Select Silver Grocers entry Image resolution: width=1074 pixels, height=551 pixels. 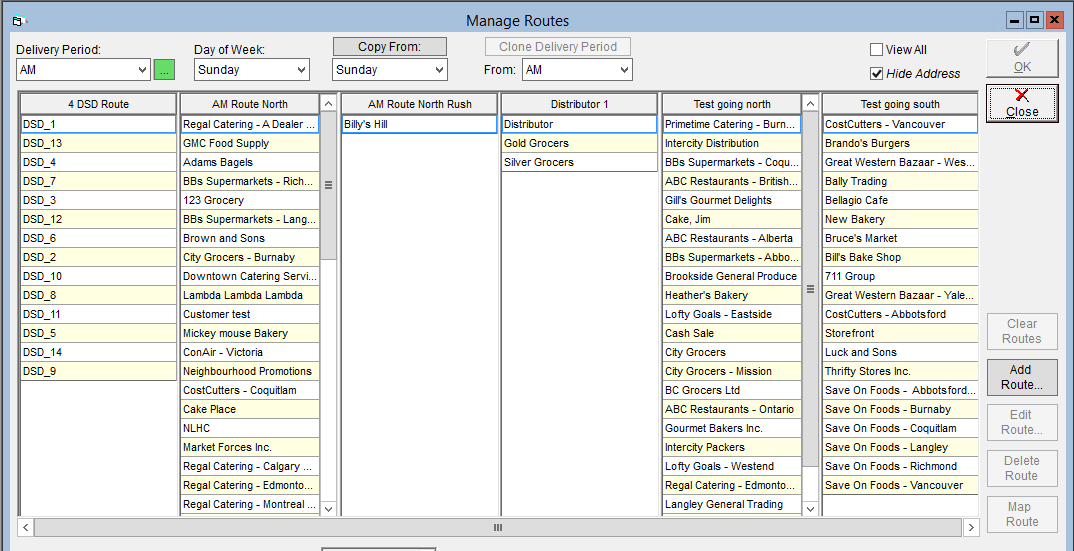(x=579, y=162)
